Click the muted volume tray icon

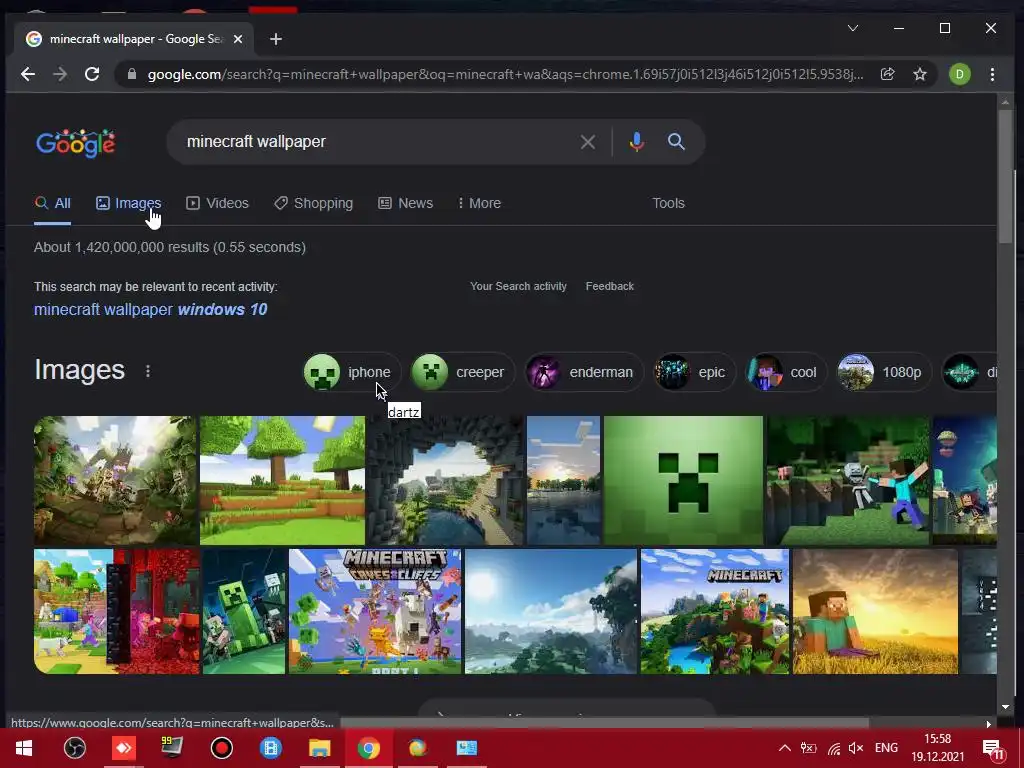click(856, 748)
